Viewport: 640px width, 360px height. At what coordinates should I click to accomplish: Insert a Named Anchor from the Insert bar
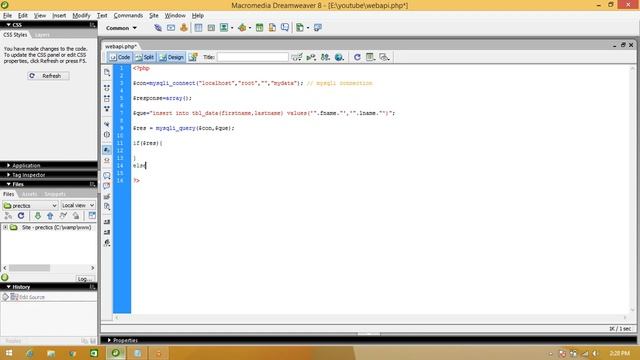pyautogui.click(x=184, y=28)
